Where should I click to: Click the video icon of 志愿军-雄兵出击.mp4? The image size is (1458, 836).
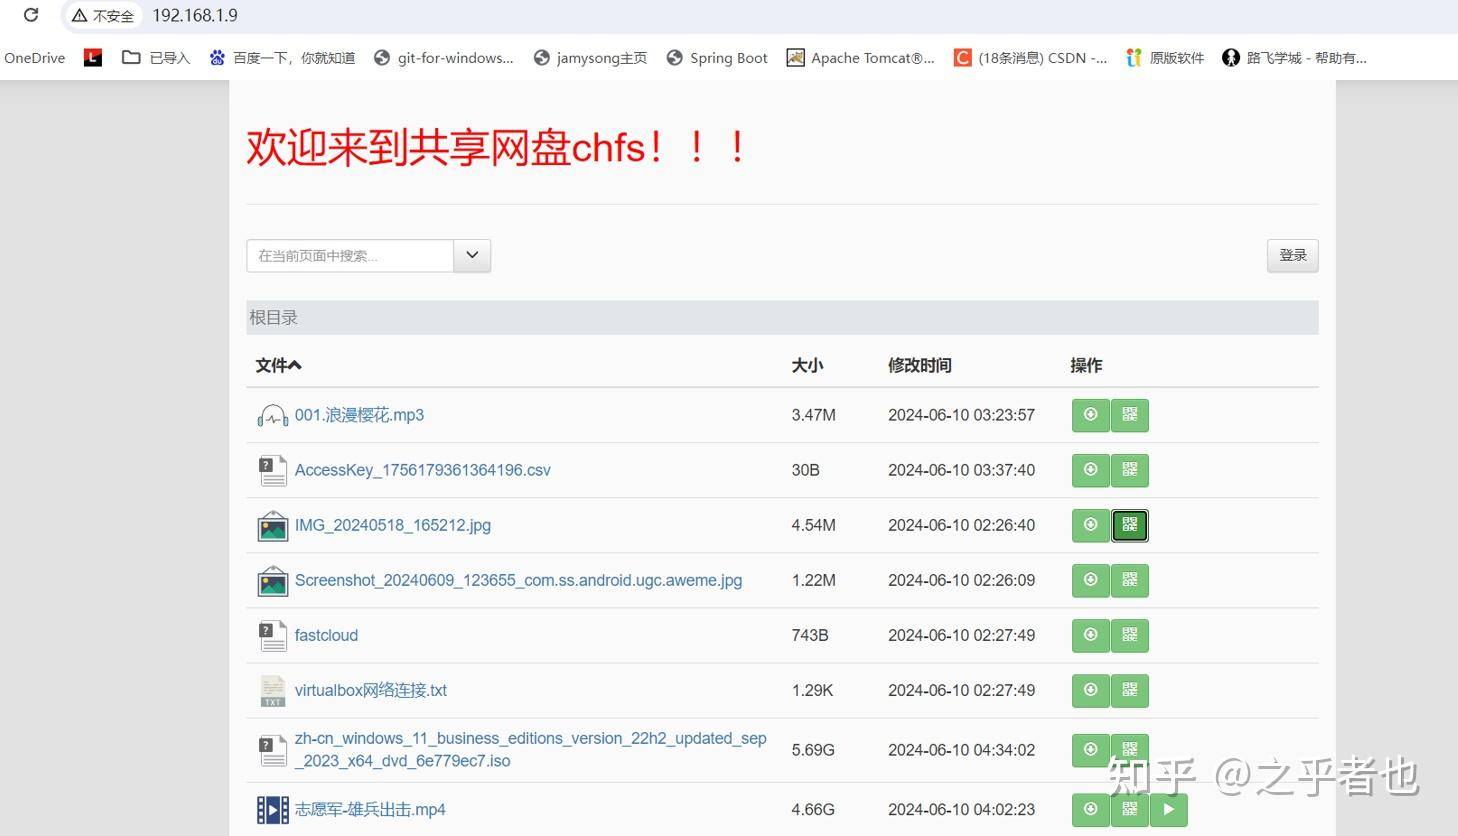[x=272, y=810]
